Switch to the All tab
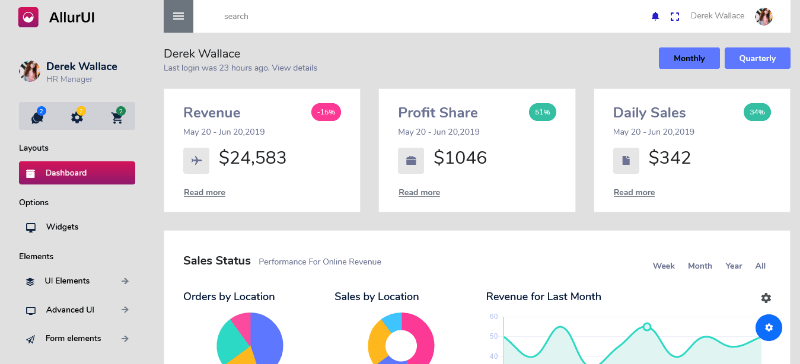Viewport: 800px width, 364px height. [x=761, y=266]
